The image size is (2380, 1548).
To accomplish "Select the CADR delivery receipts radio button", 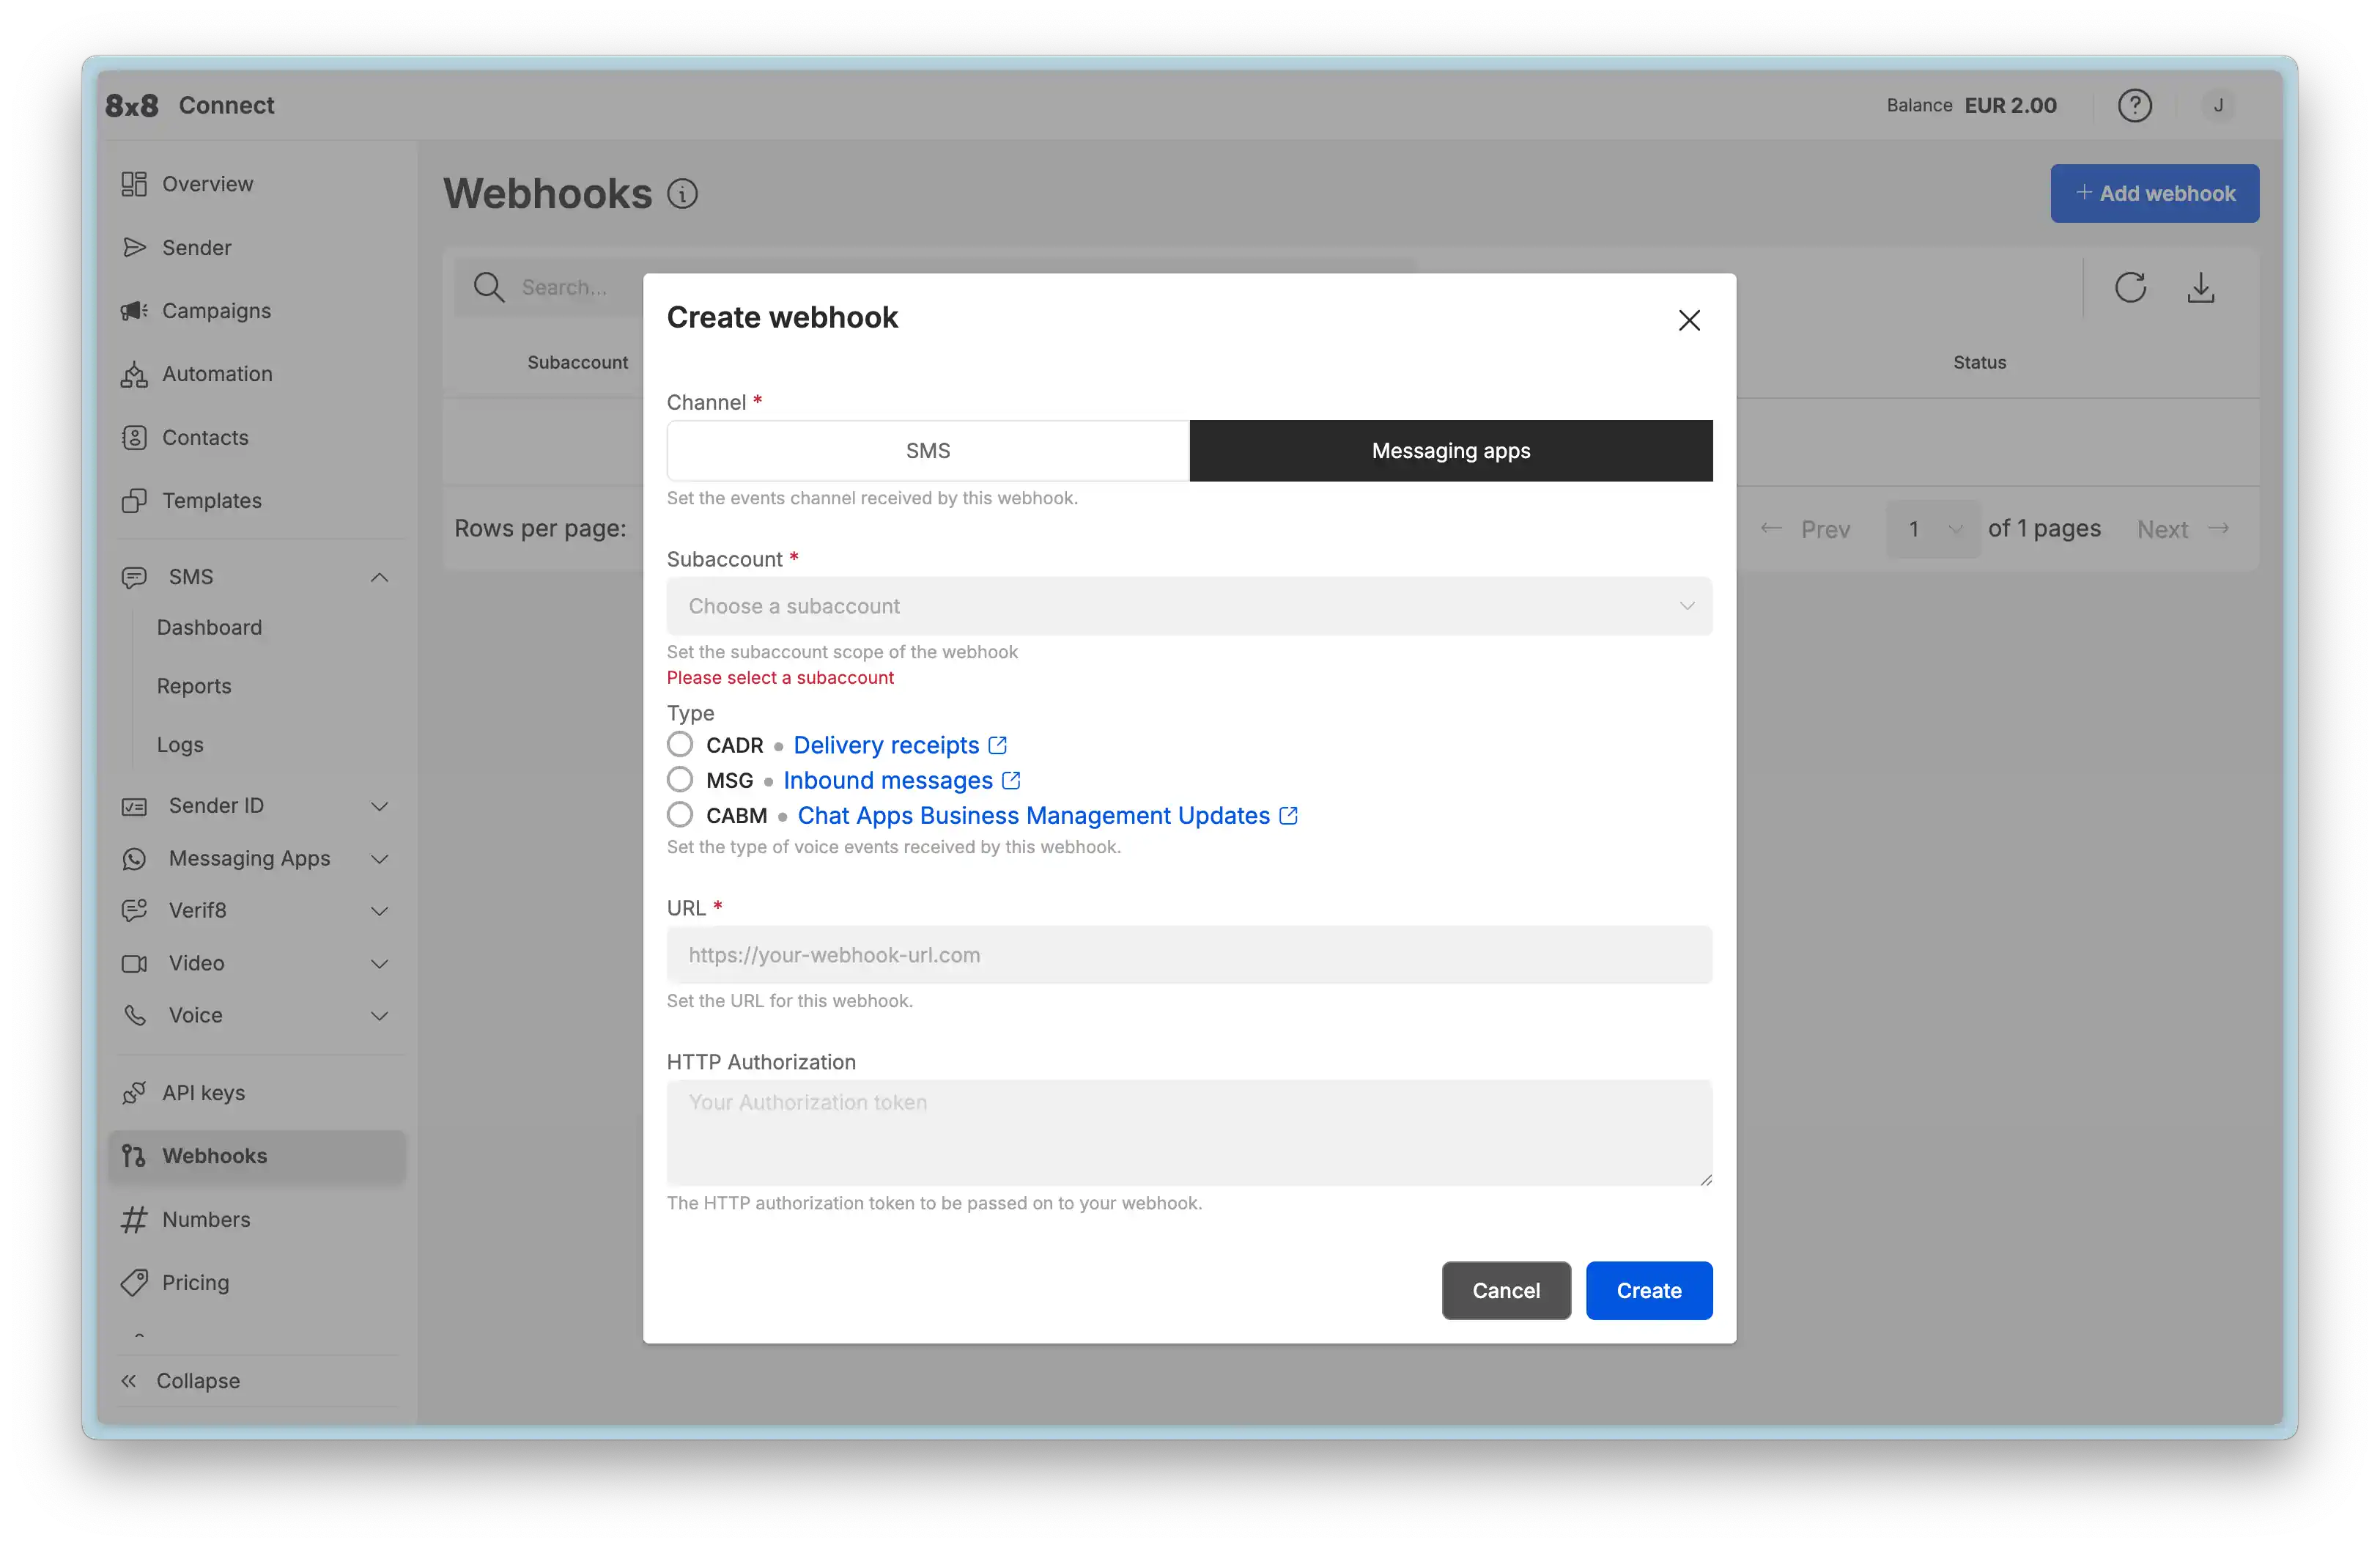I will tap(681, 744).
